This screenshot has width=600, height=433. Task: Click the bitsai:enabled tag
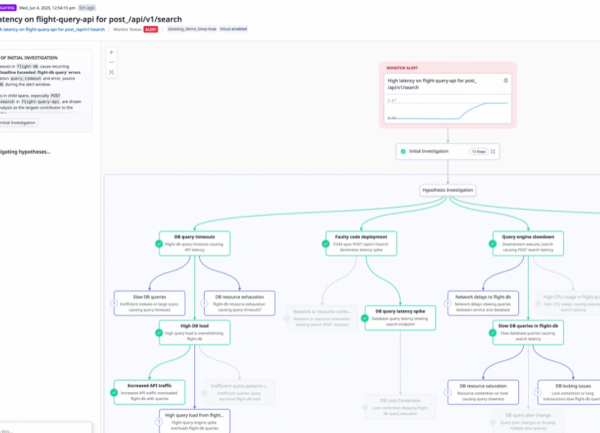coord(233,29)
